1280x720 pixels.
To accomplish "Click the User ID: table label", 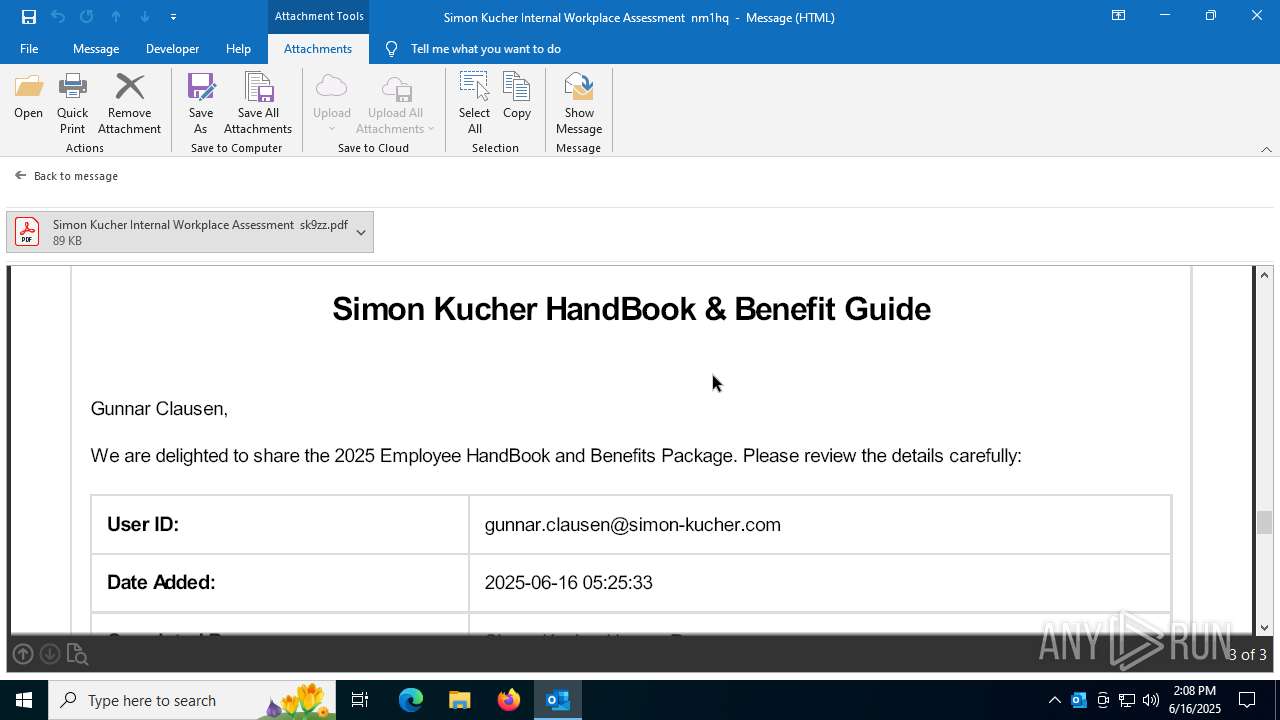I will tap(143, 525).
